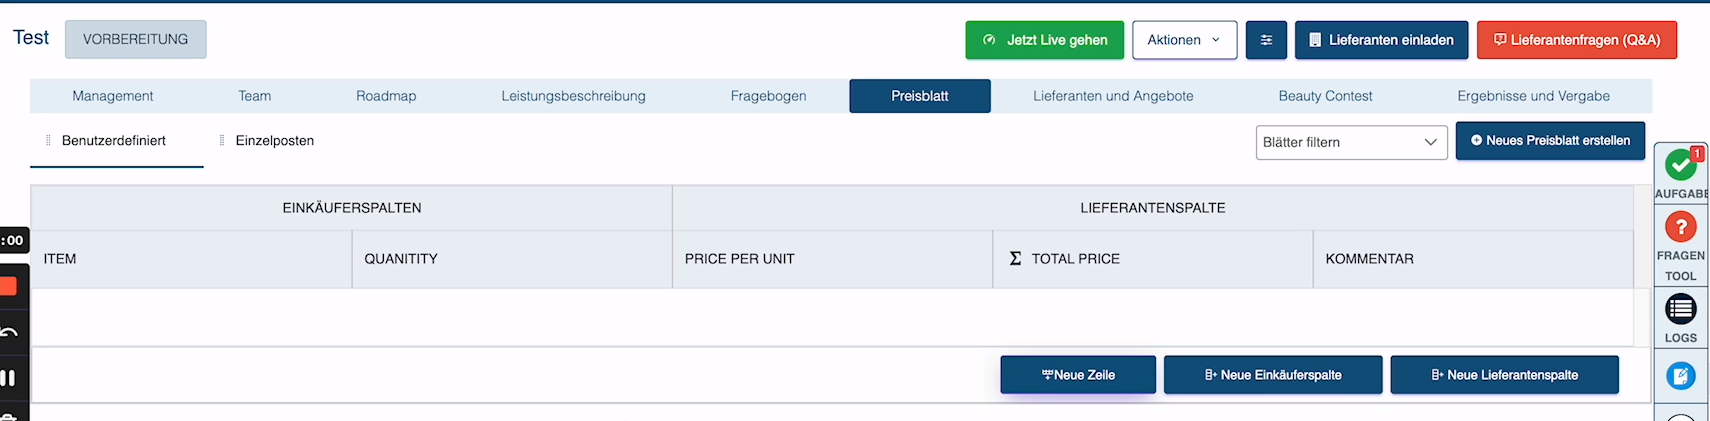The image size is (1710, 421).
Task: Add a row with Neue Zeile
Action: coord(1078,375)
